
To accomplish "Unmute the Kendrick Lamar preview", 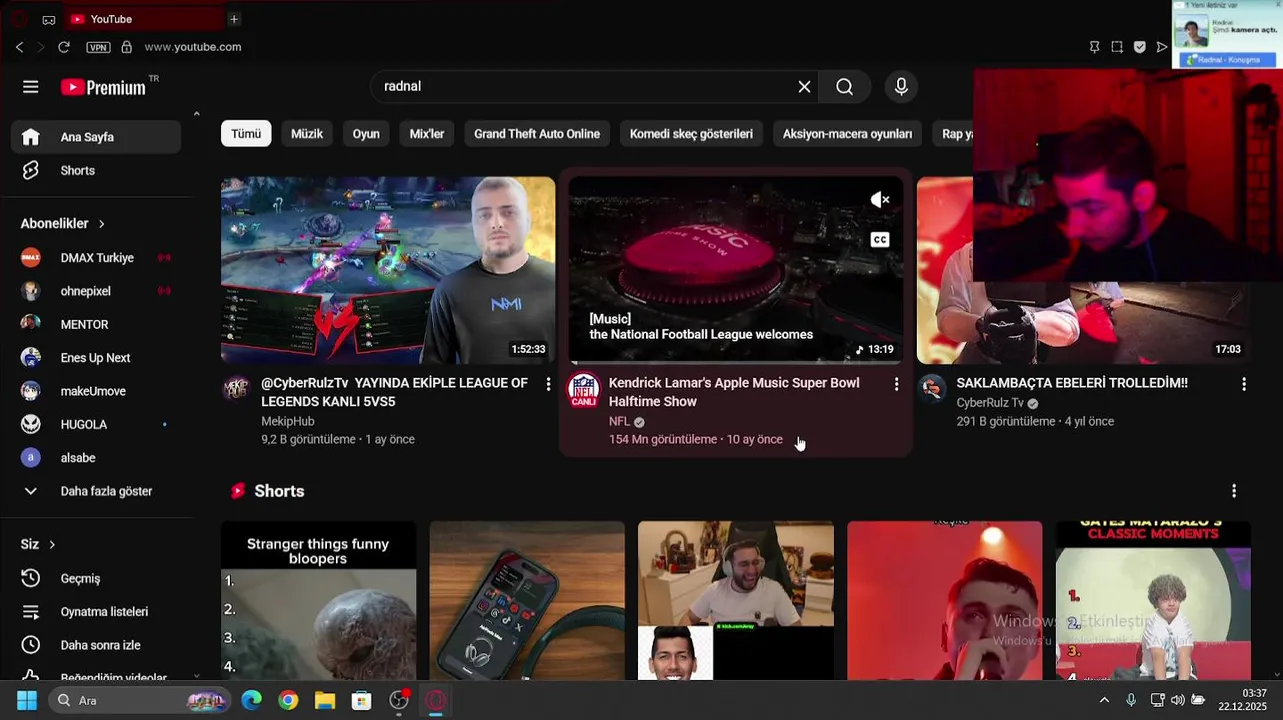I will click(880, 200).
